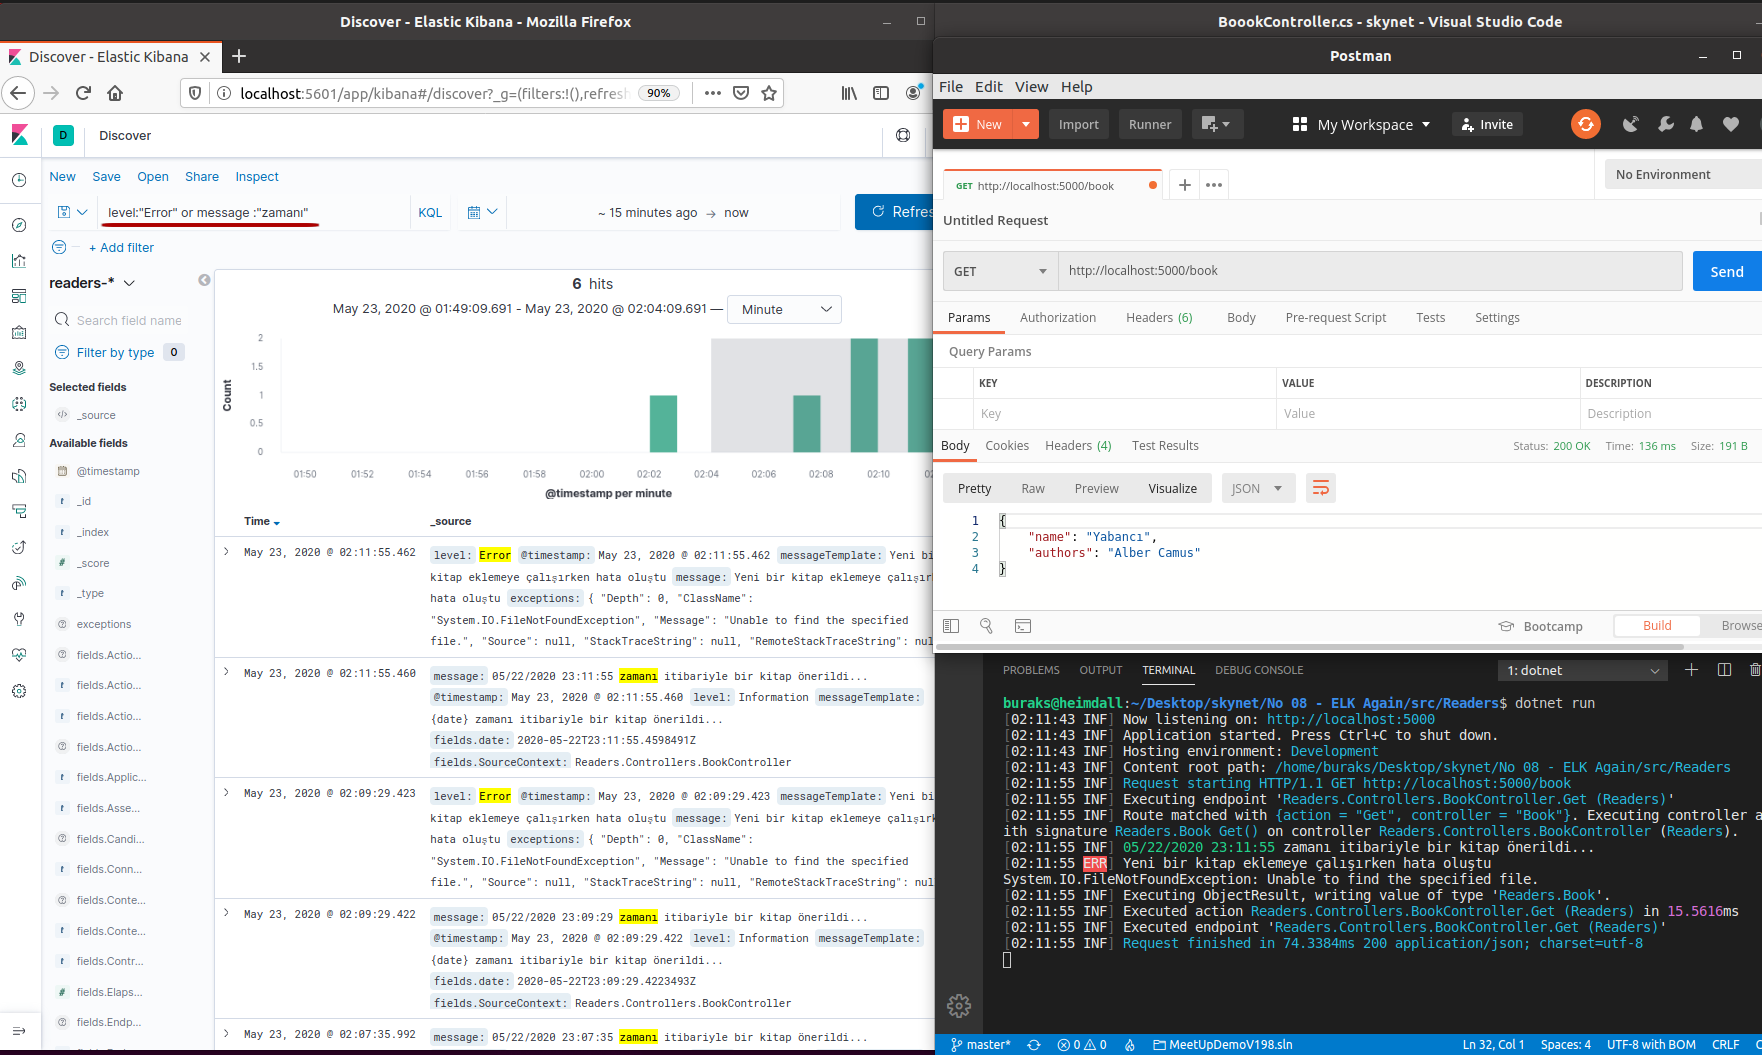Open the GET method dropdown
This screenshot has height=1055, width=1762.
click(x=999, y=271)
